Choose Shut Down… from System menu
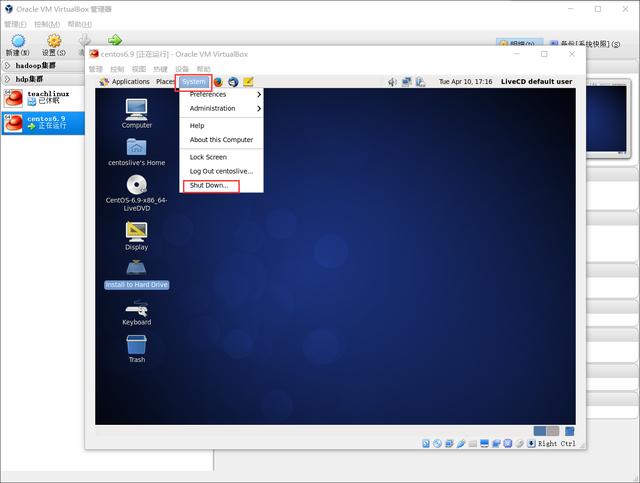The width and height of the screenshot is (640, 483). pos(222,185)
